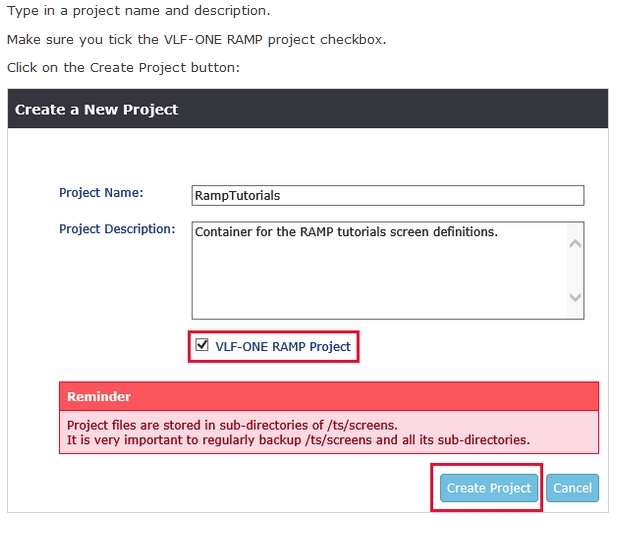Click the Create a New Project title bar
Image resolution: width=623 pixels, height=533 pixels.
click(308, 109)
